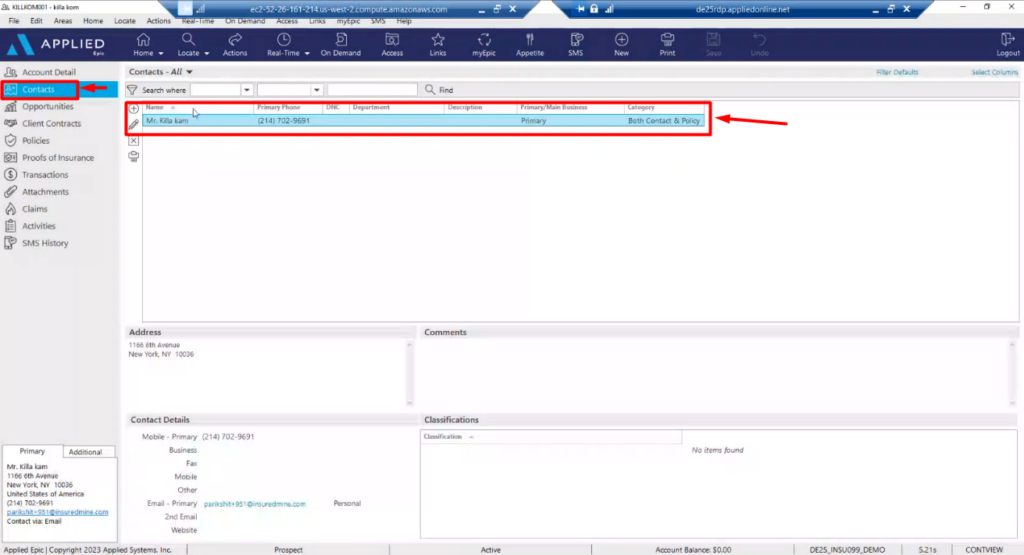
Task: Open Client Contracts in sidebar
Action: [51, 123]
